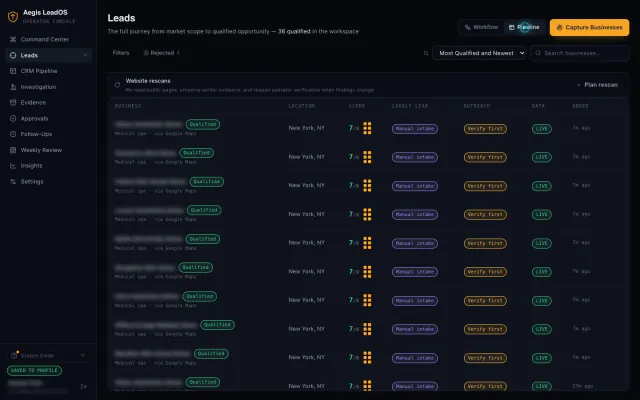
Task: Click the SAVED TO PROFILE badge
Action: coord(34,370)
